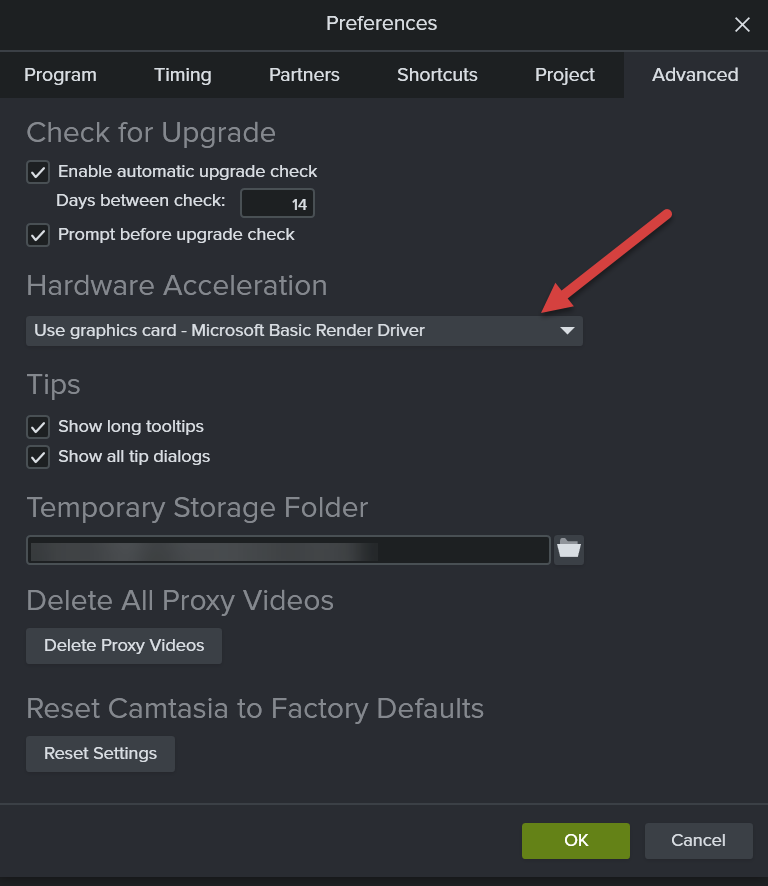This screenshot has height=886, width=768.
Task: Click the Days between check number field
Action: [278, 204]
